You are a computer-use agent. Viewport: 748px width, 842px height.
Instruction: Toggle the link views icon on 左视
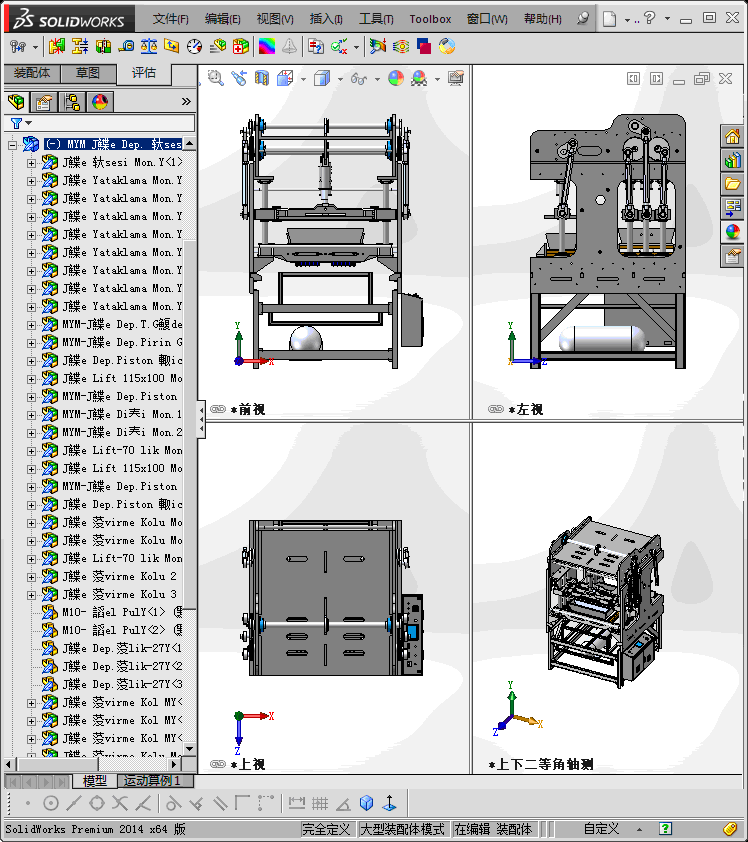(x=496, y=409)
